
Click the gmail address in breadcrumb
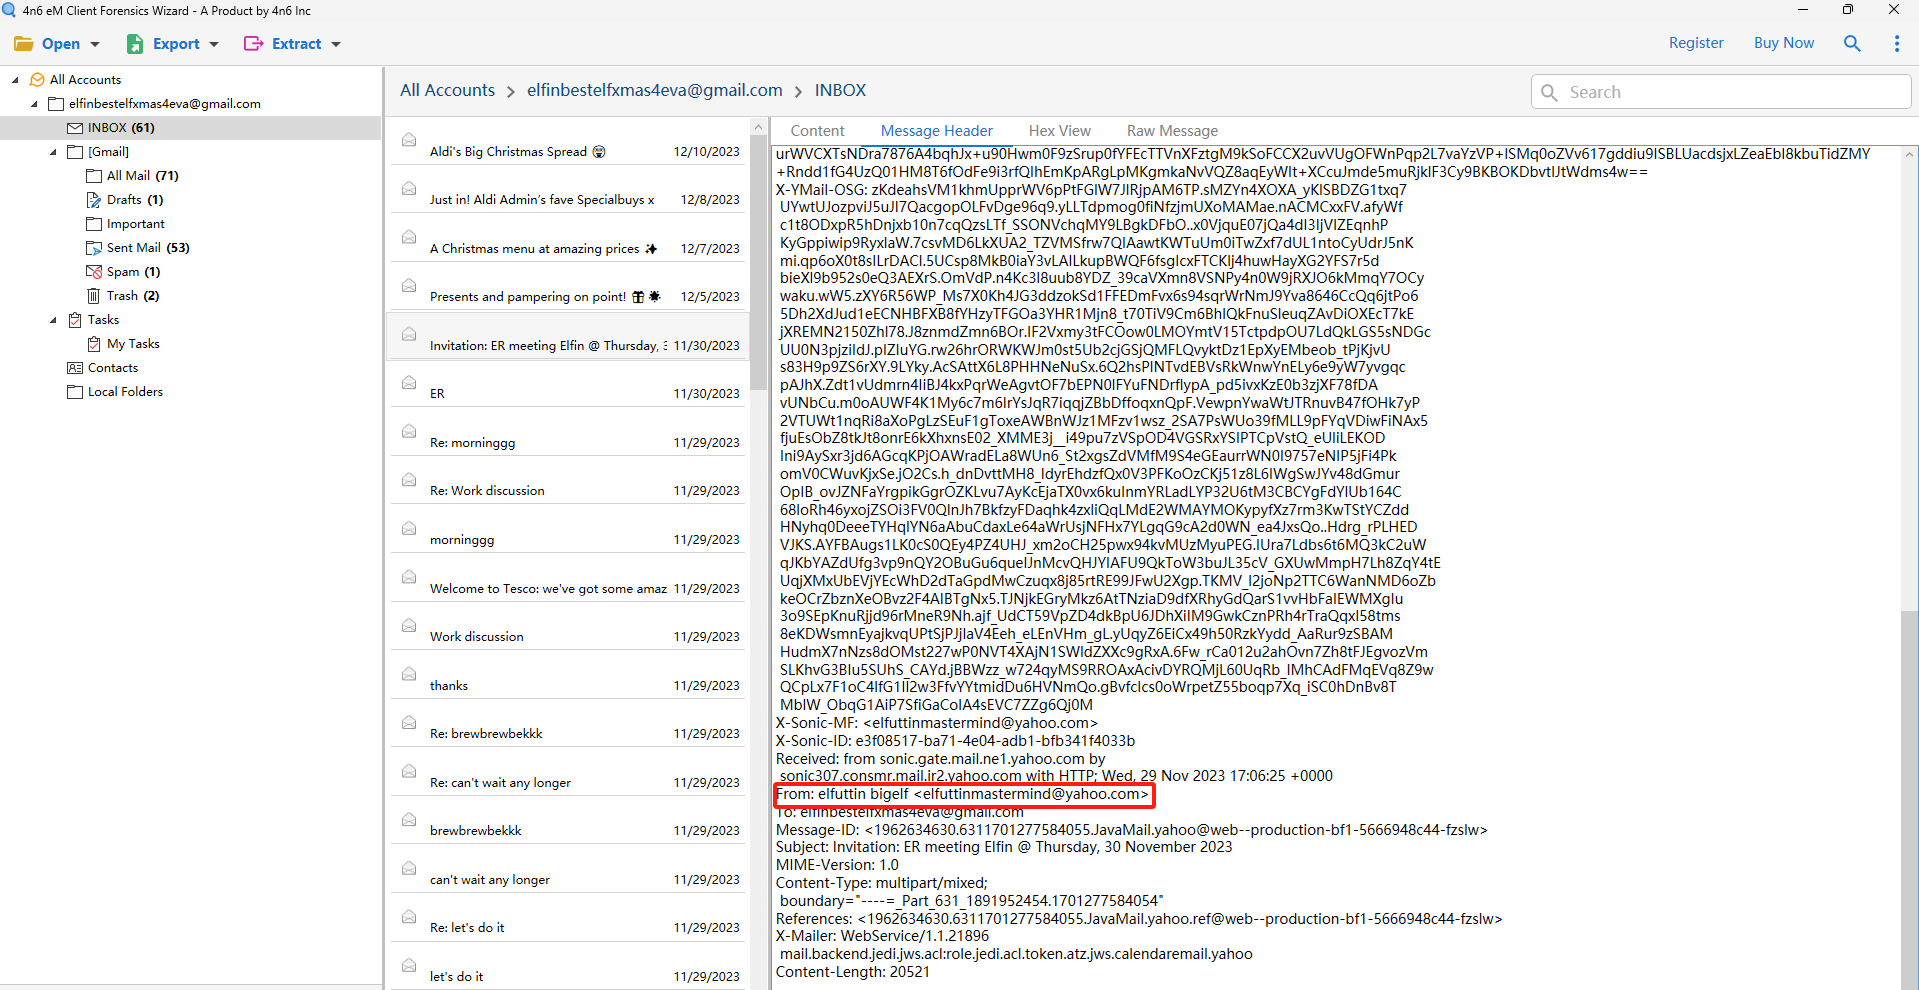click(654, 90)
